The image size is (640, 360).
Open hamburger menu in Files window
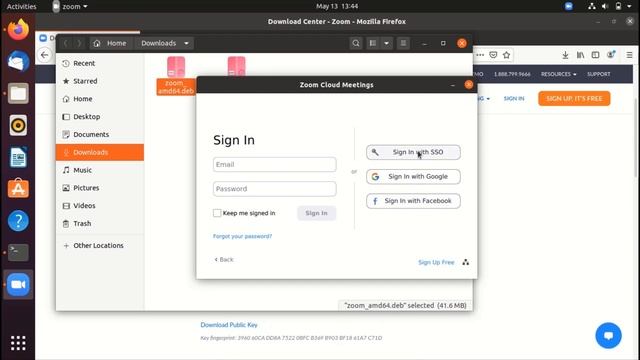[403, 43]
